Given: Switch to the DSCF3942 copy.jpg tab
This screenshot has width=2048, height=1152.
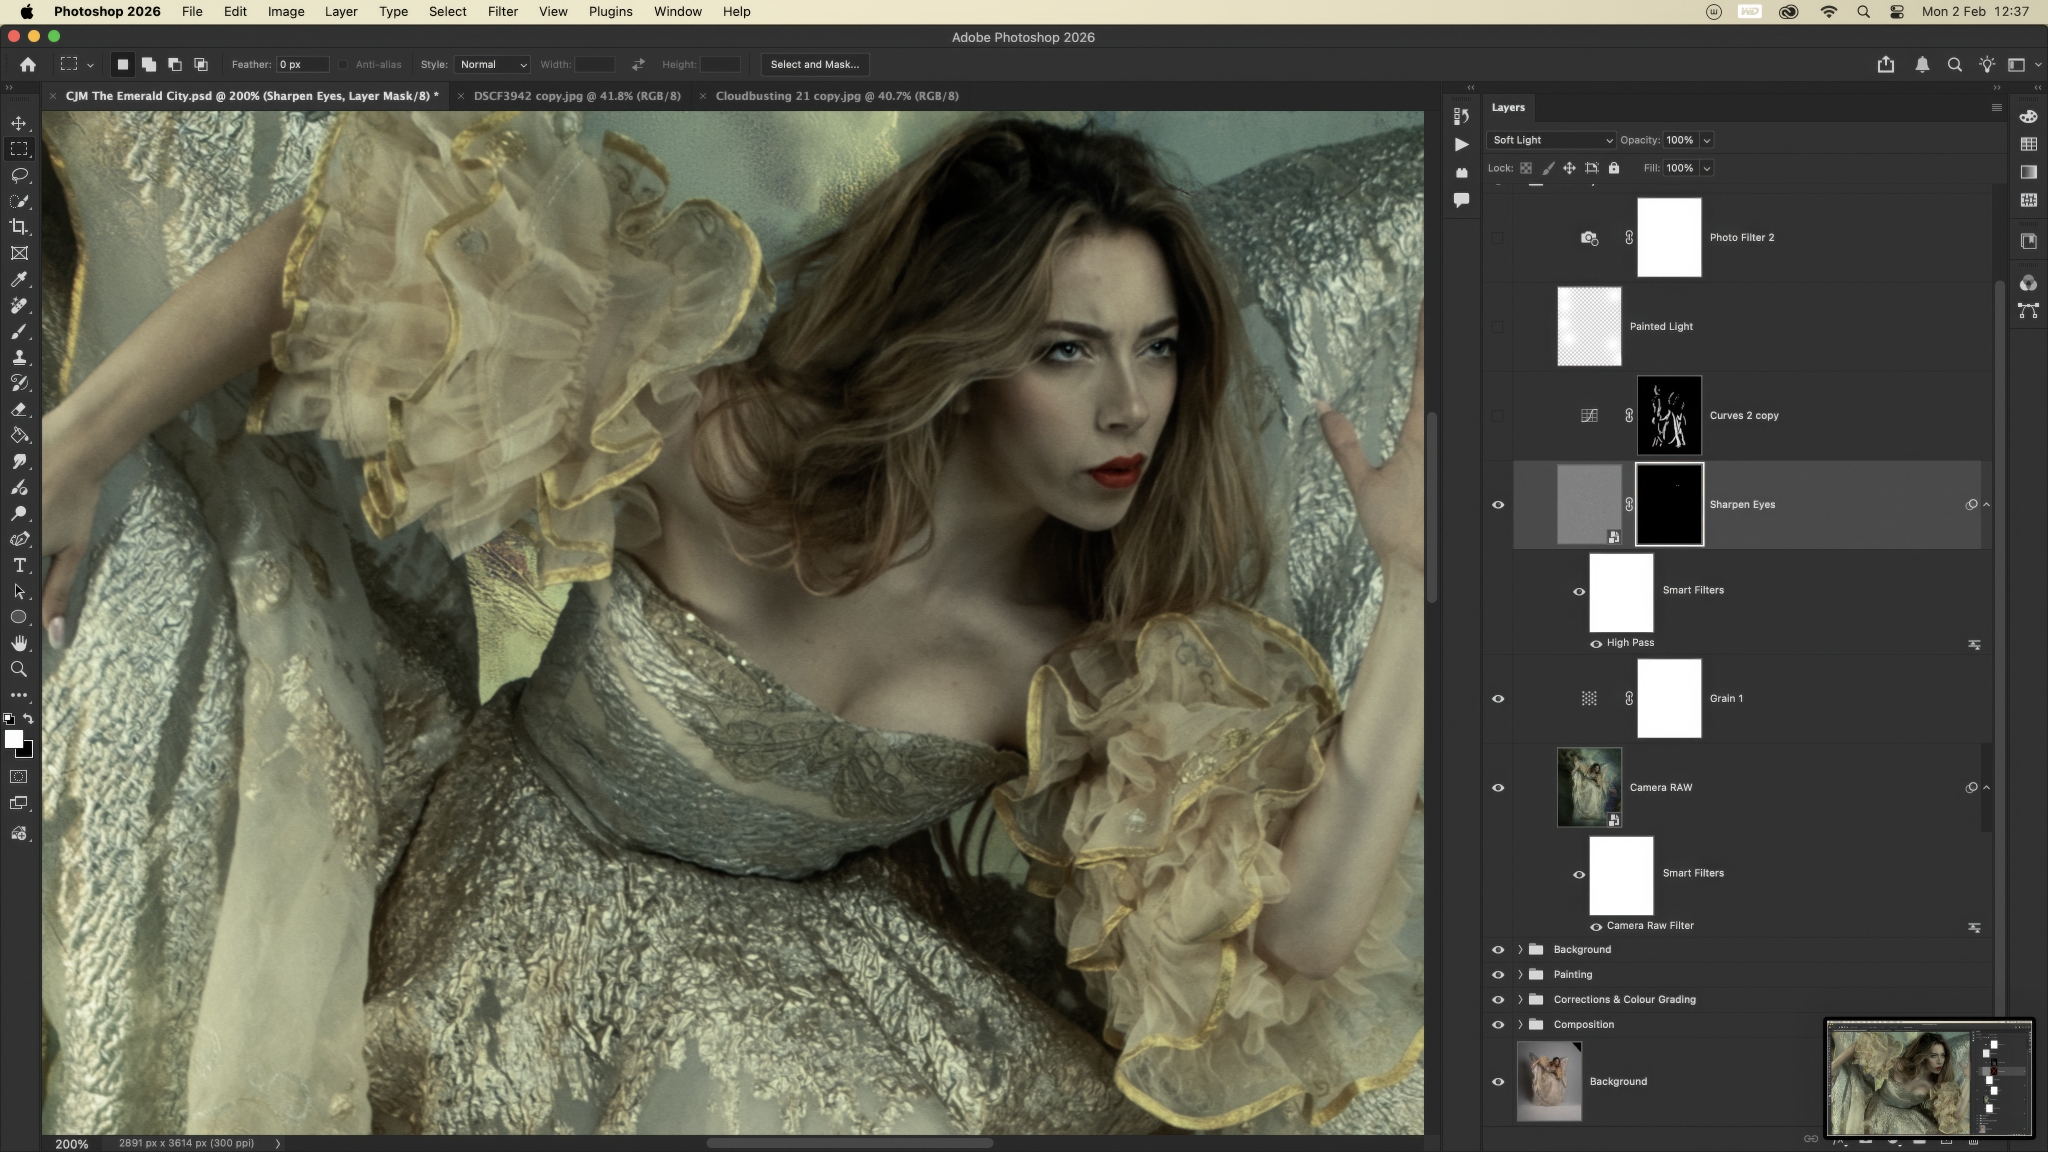Looking at the screenshot, I should coord(576,96).
